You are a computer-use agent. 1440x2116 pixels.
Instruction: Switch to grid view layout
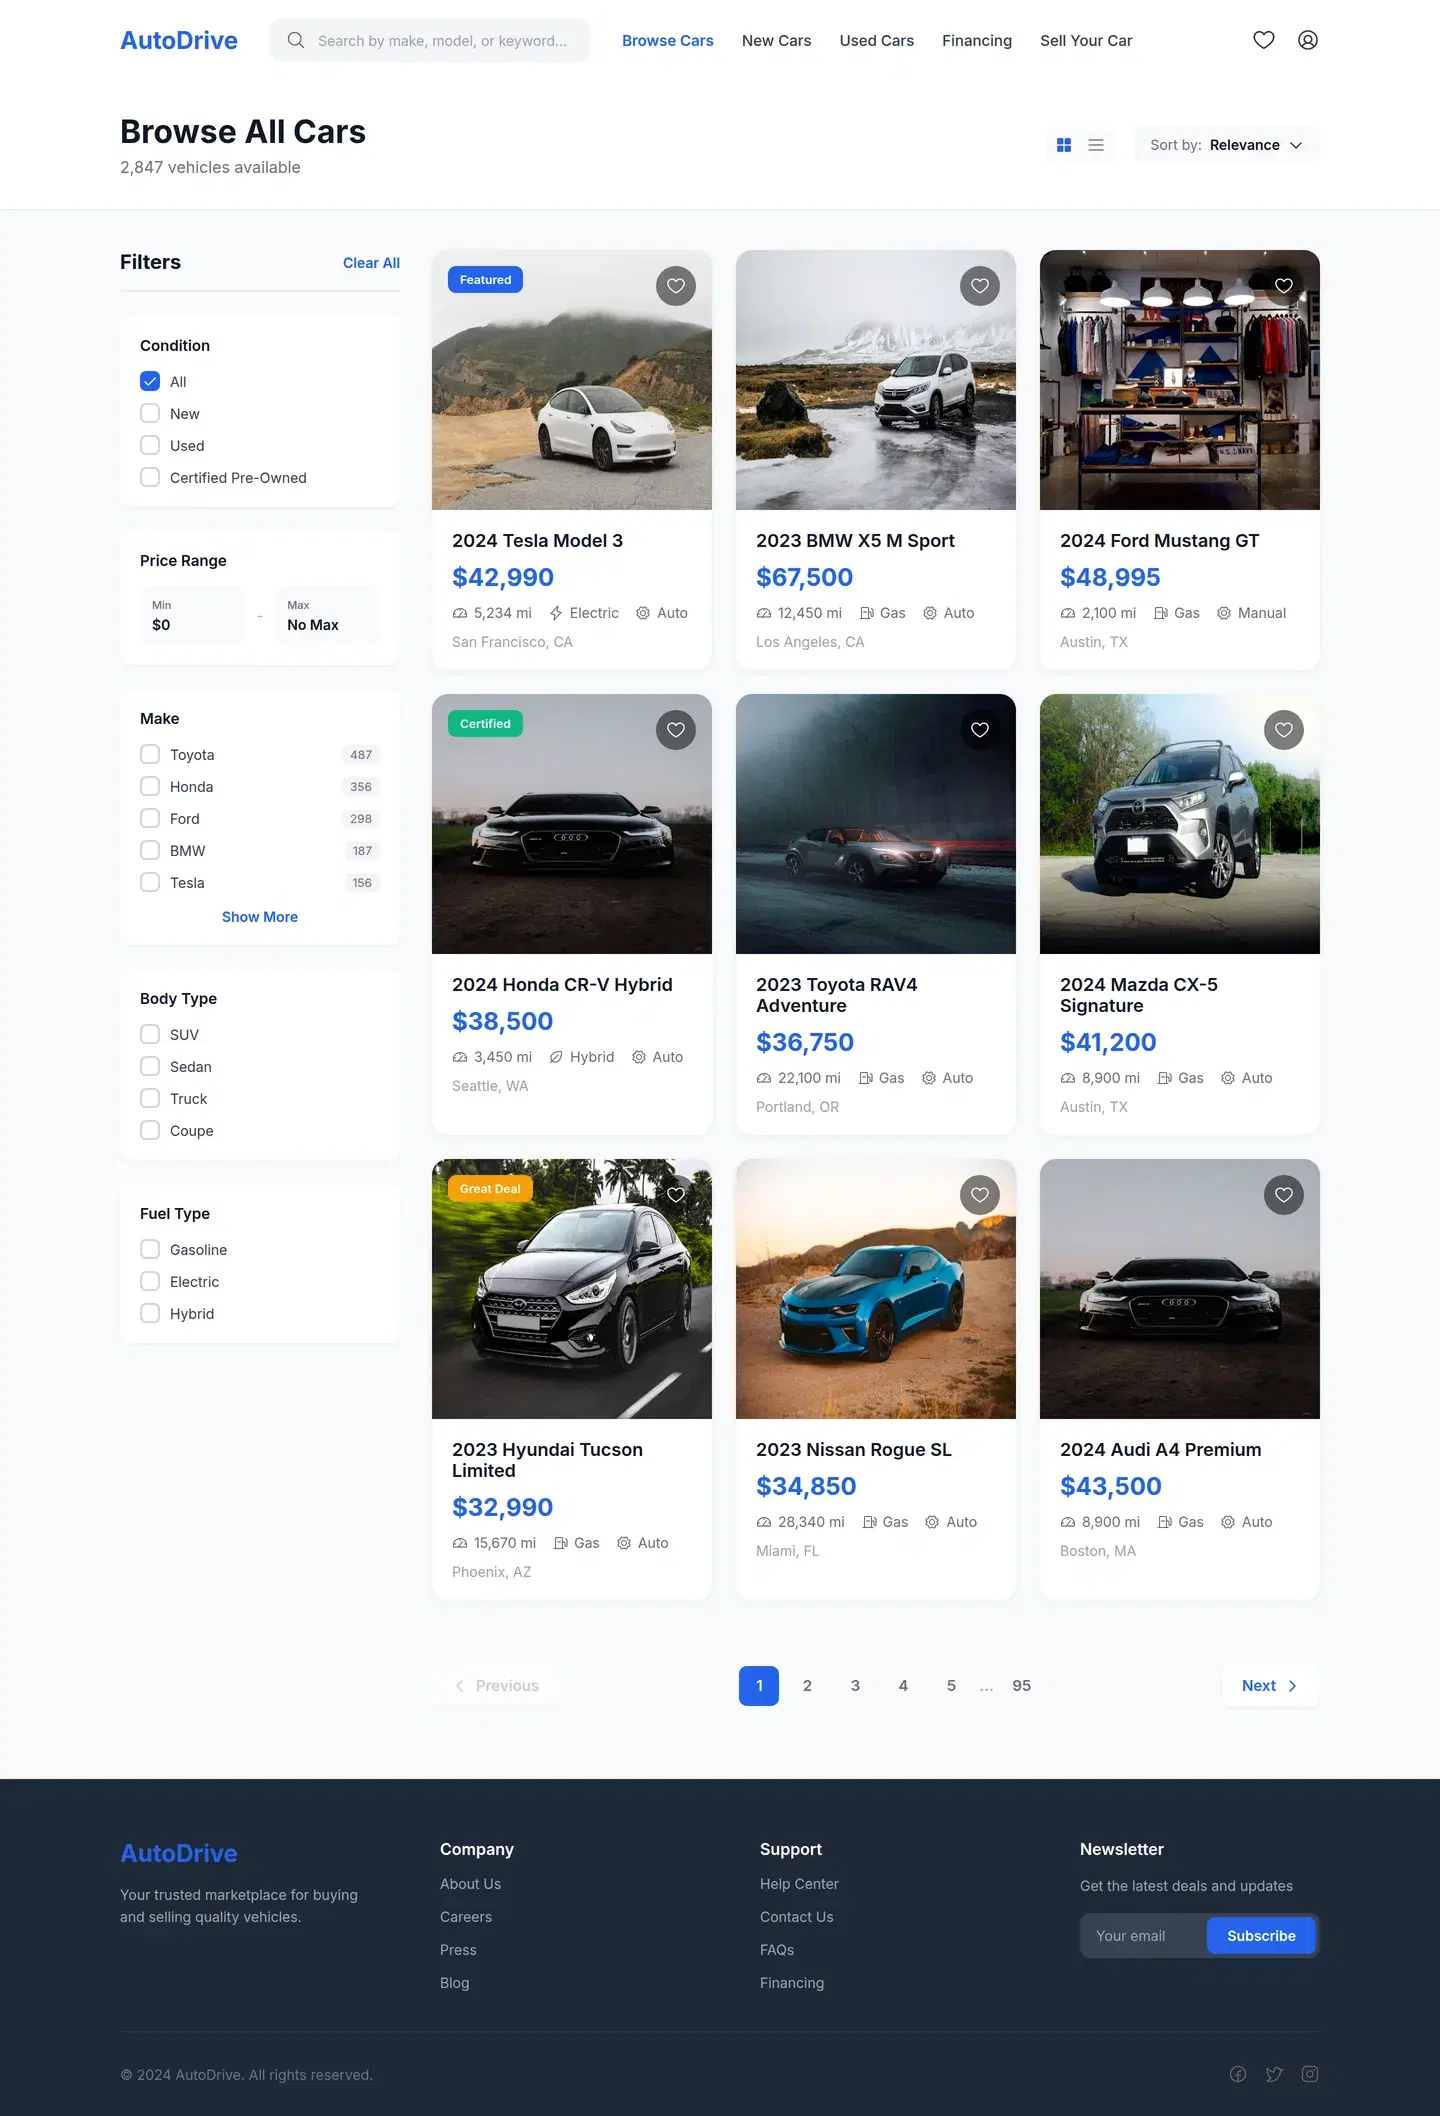coord(1064,145)
